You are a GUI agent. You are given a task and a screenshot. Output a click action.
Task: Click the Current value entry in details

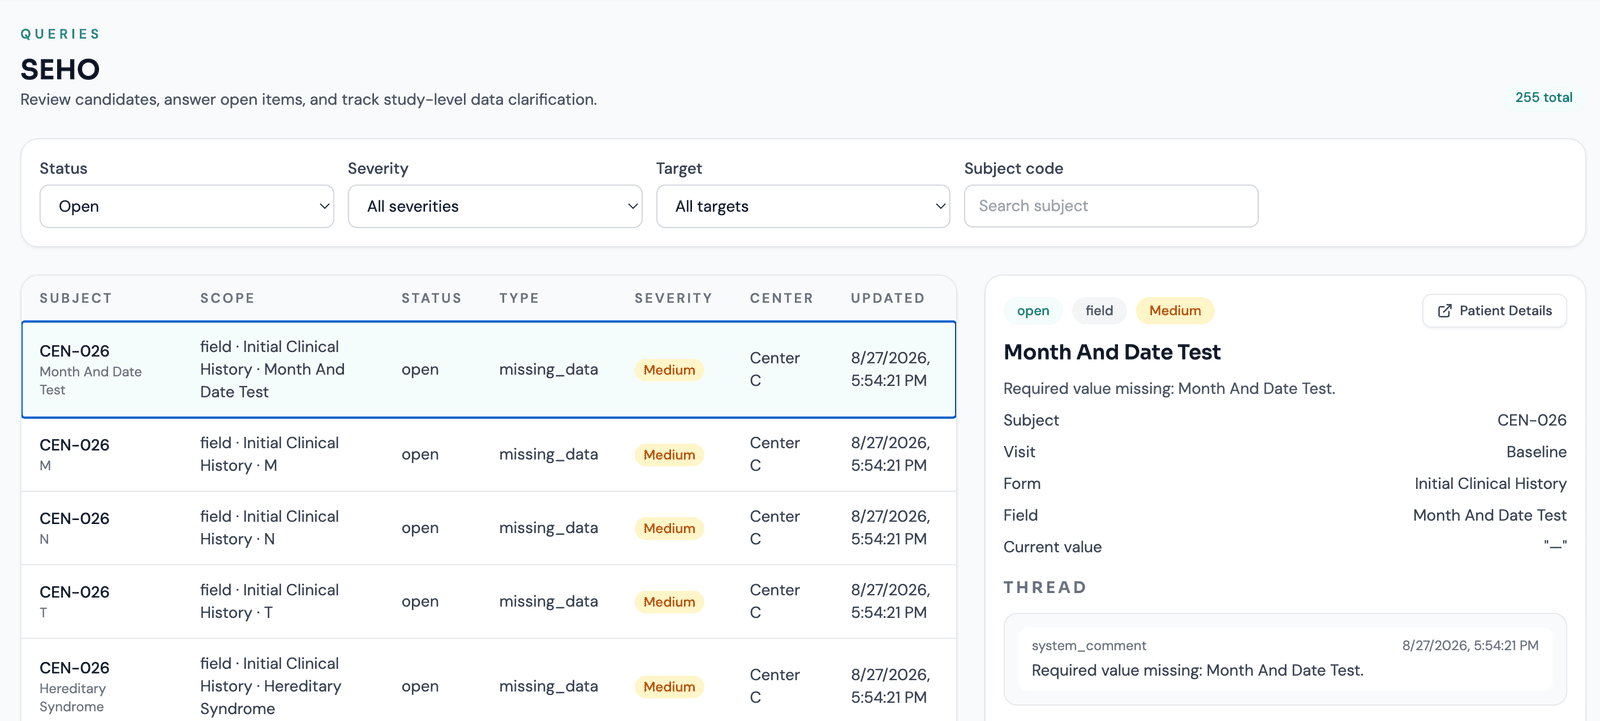pyautogui.click(x=1285, y=547)
